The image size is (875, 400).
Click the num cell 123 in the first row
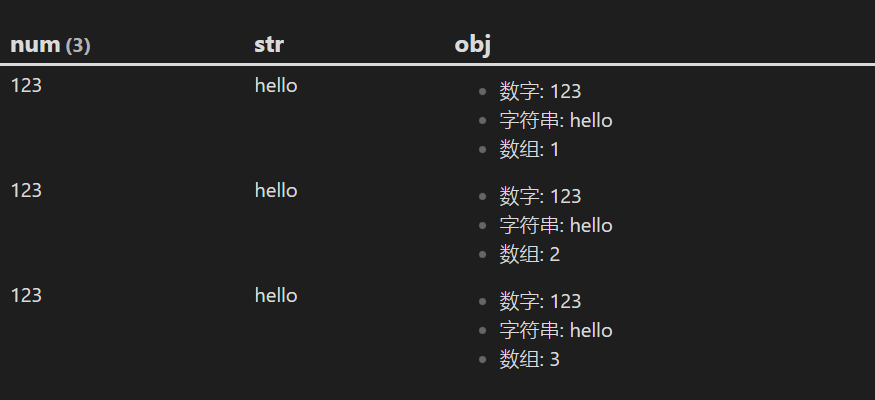(x=26, y=85)
